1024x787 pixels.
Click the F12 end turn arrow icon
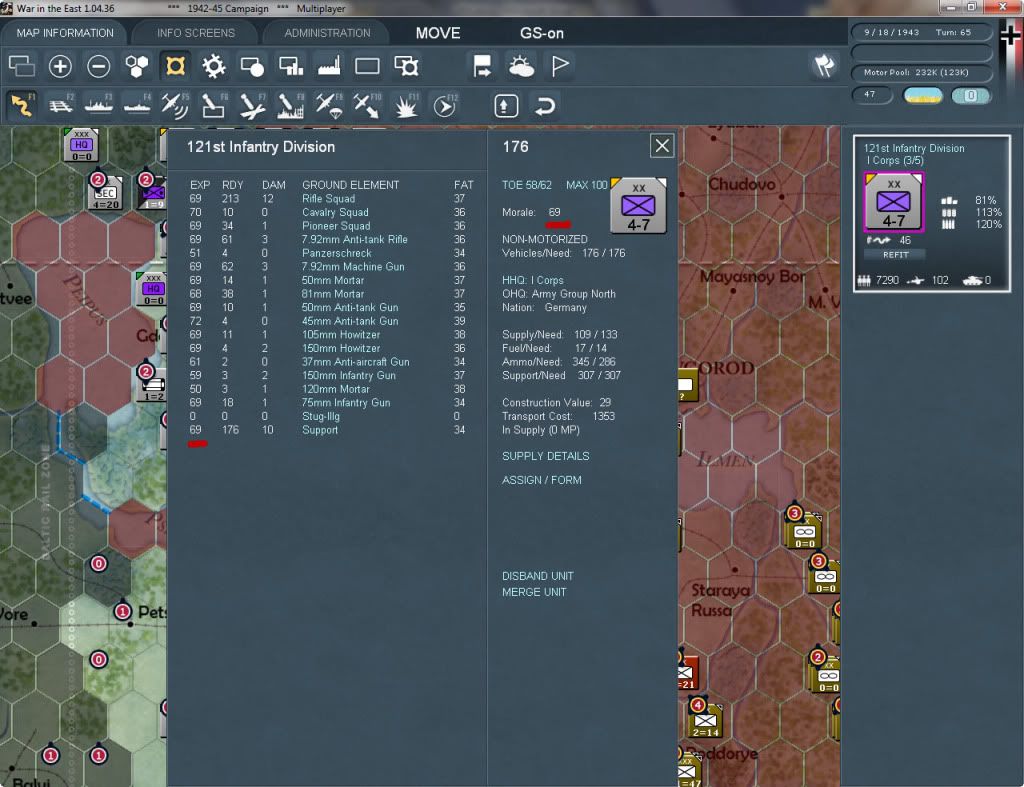point(445,106)
